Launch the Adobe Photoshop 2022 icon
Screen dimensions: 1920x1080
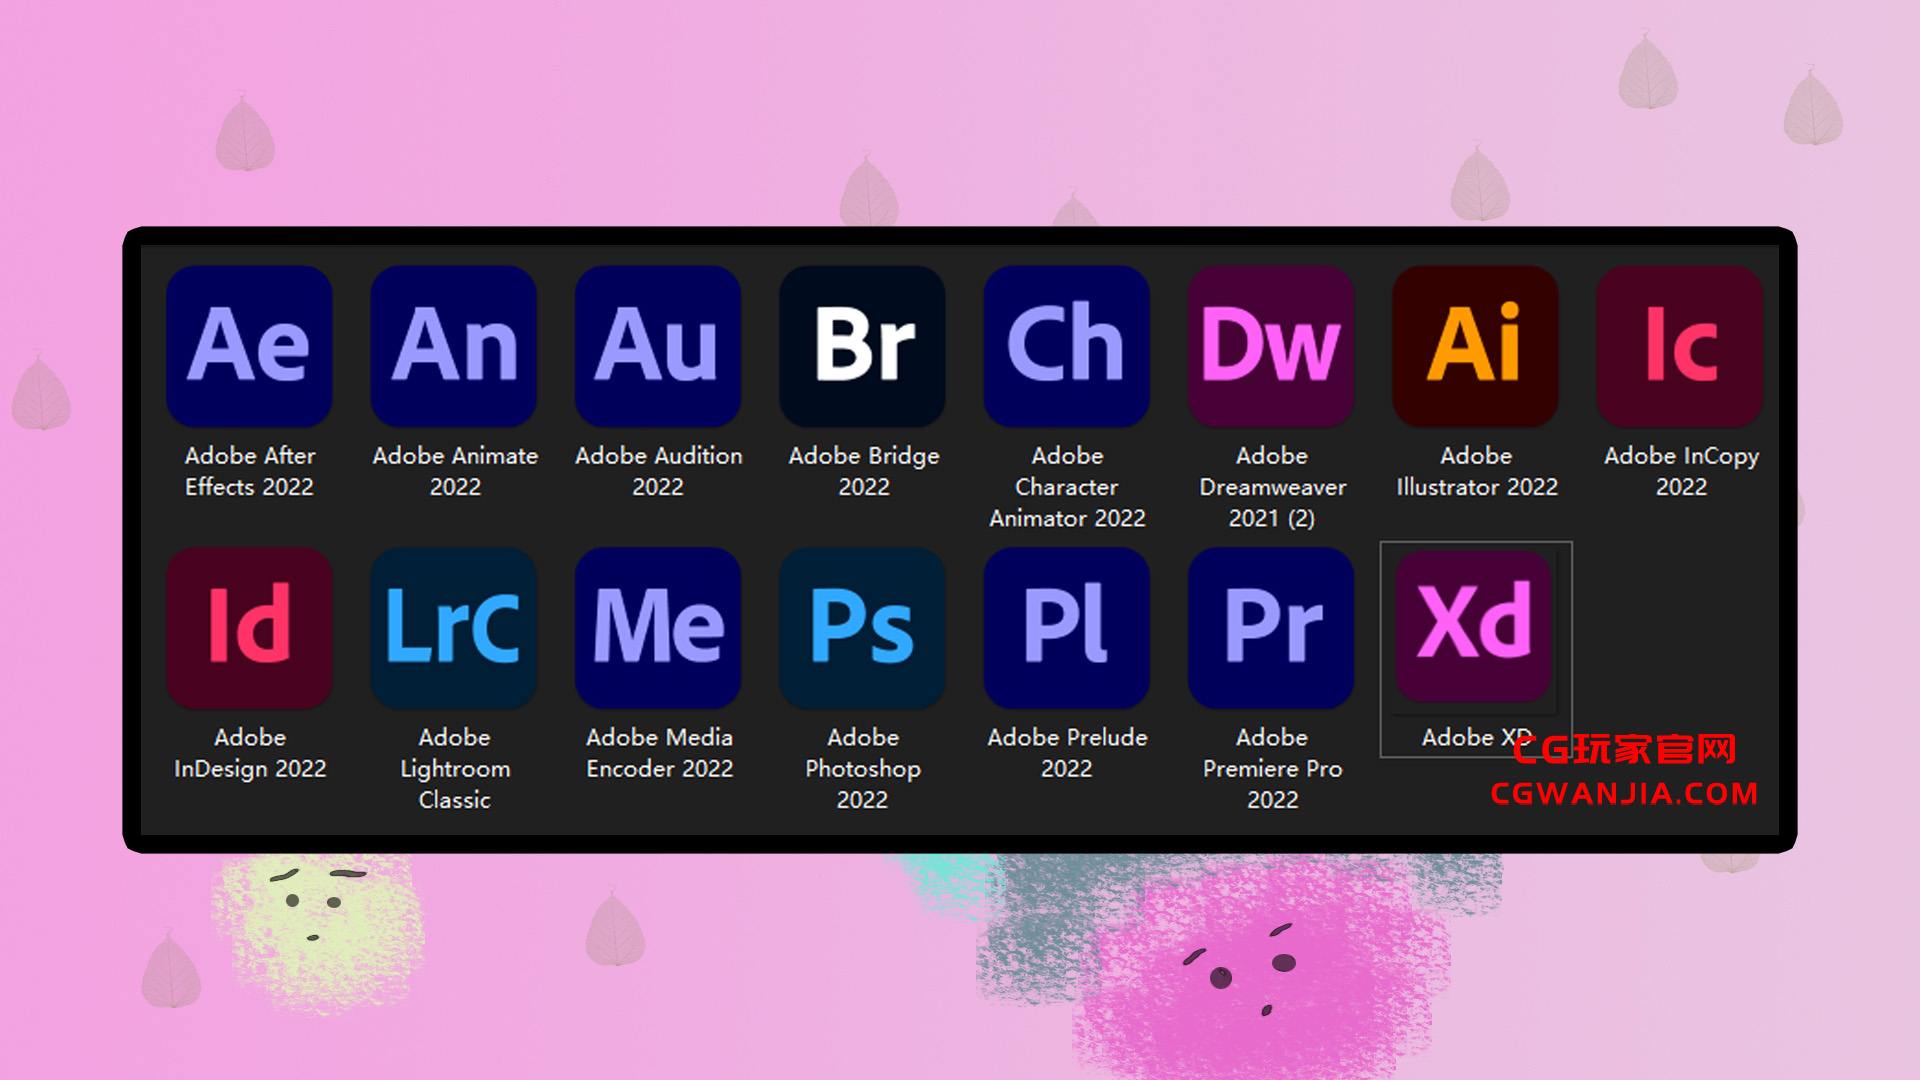[x=862, y=628]
